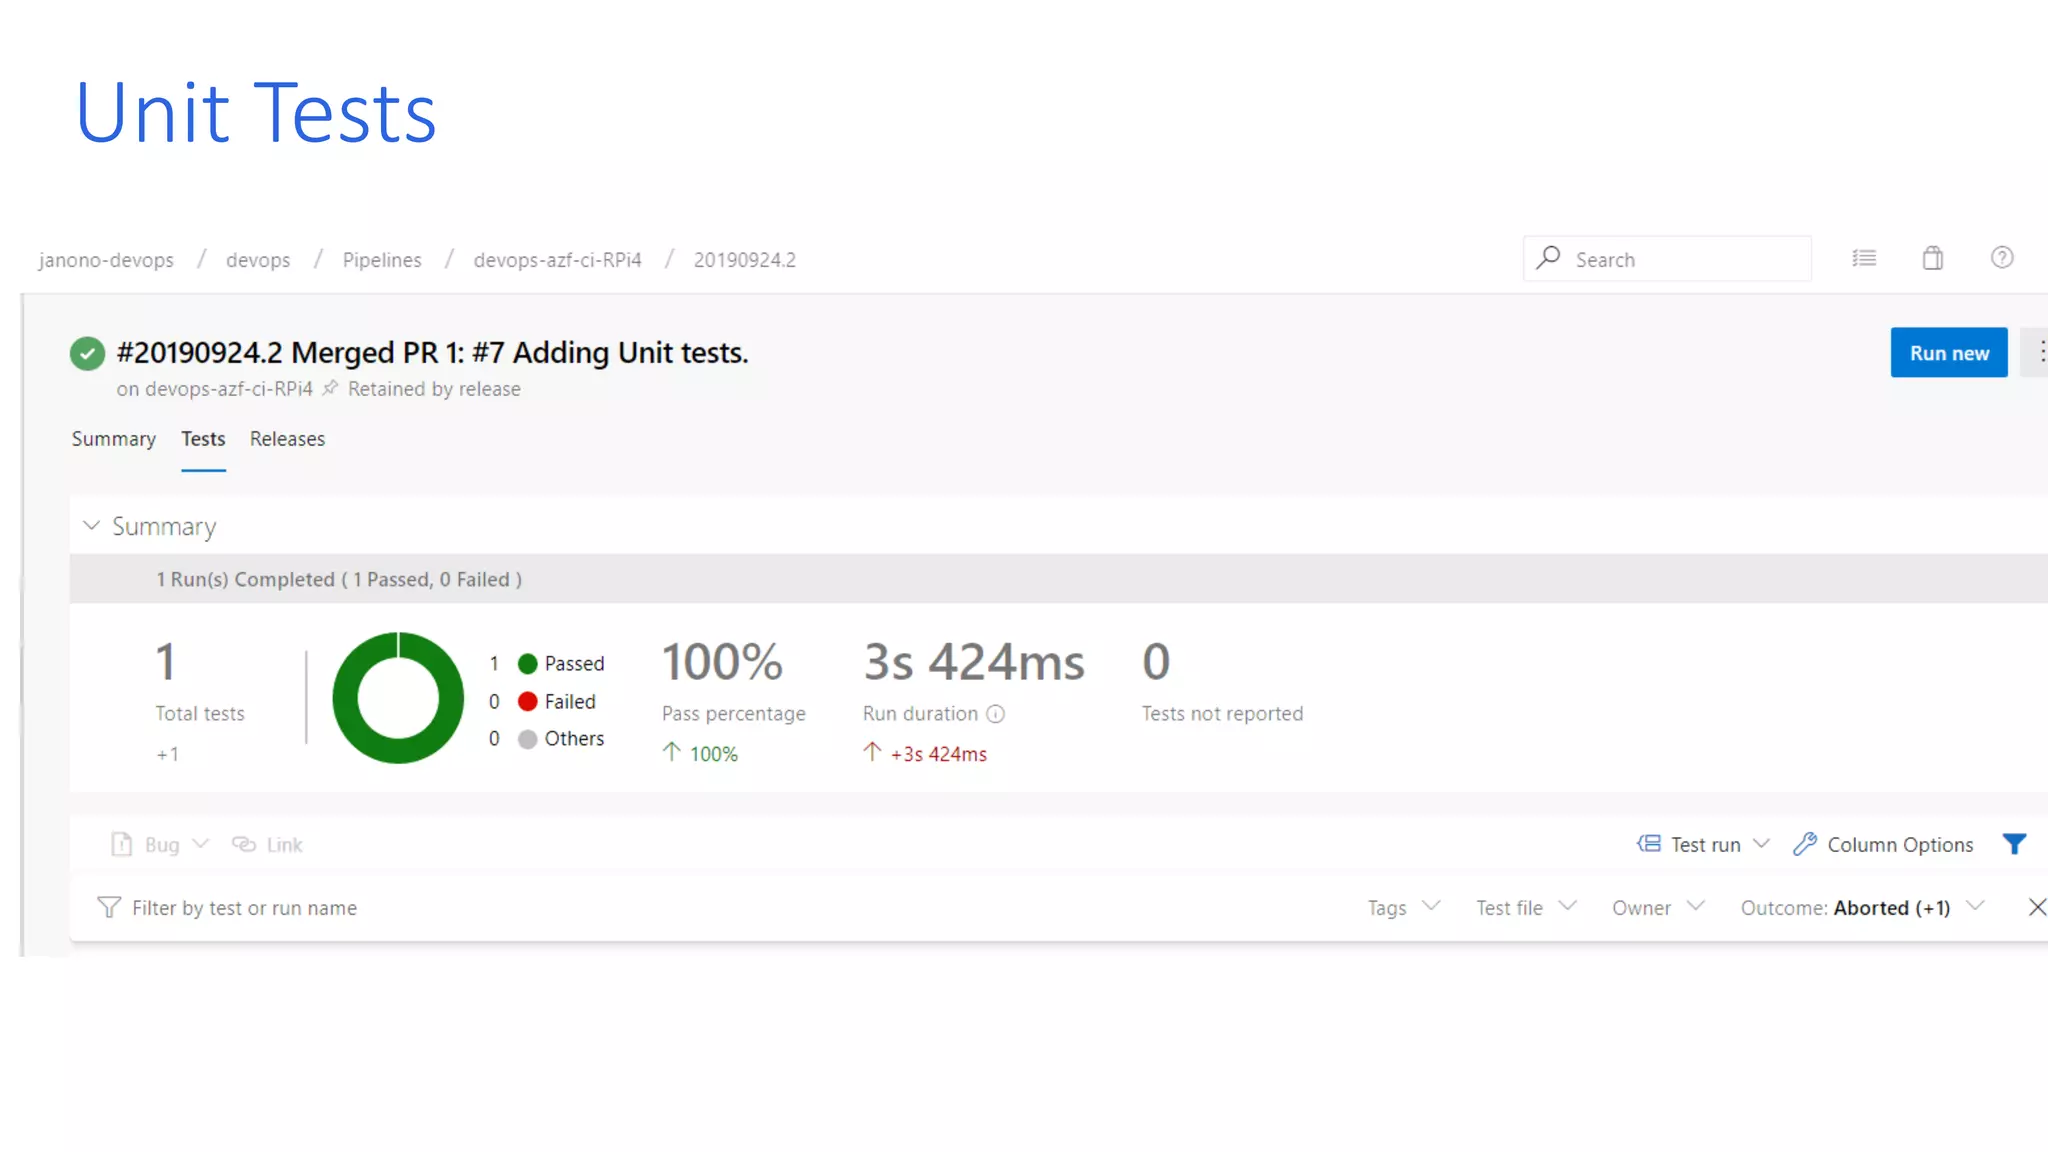Click the task list icon next to Search

coord(1863,258)
